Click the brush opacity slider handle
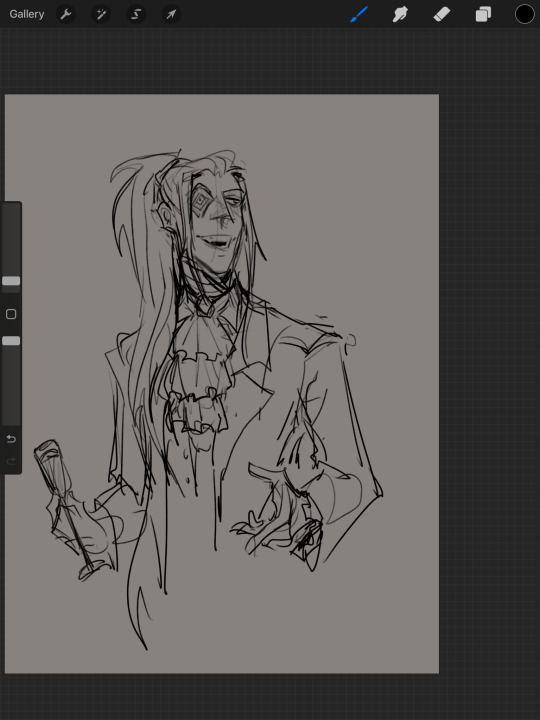Image resolution: width=540 pixels, height=720 pixels. coord(11,341)
